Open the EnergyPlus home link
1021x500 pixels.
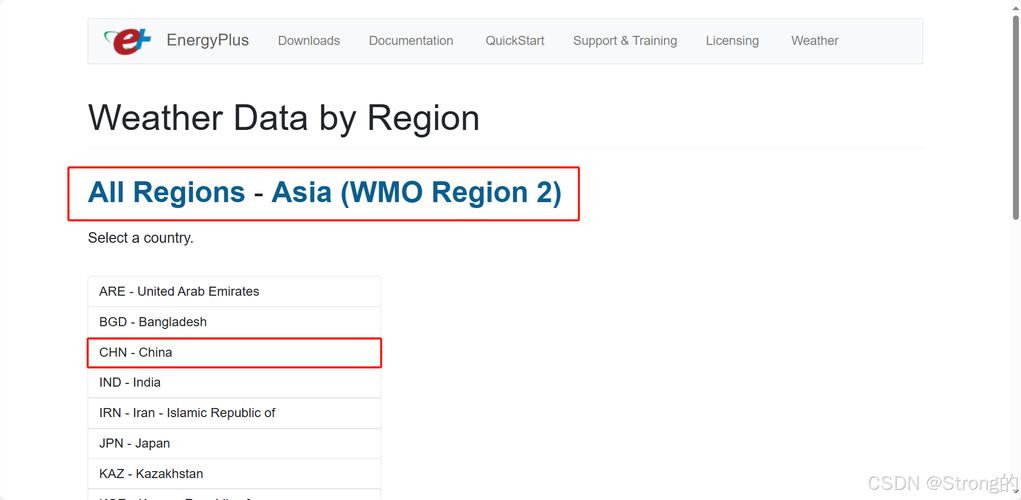(208, 40)
